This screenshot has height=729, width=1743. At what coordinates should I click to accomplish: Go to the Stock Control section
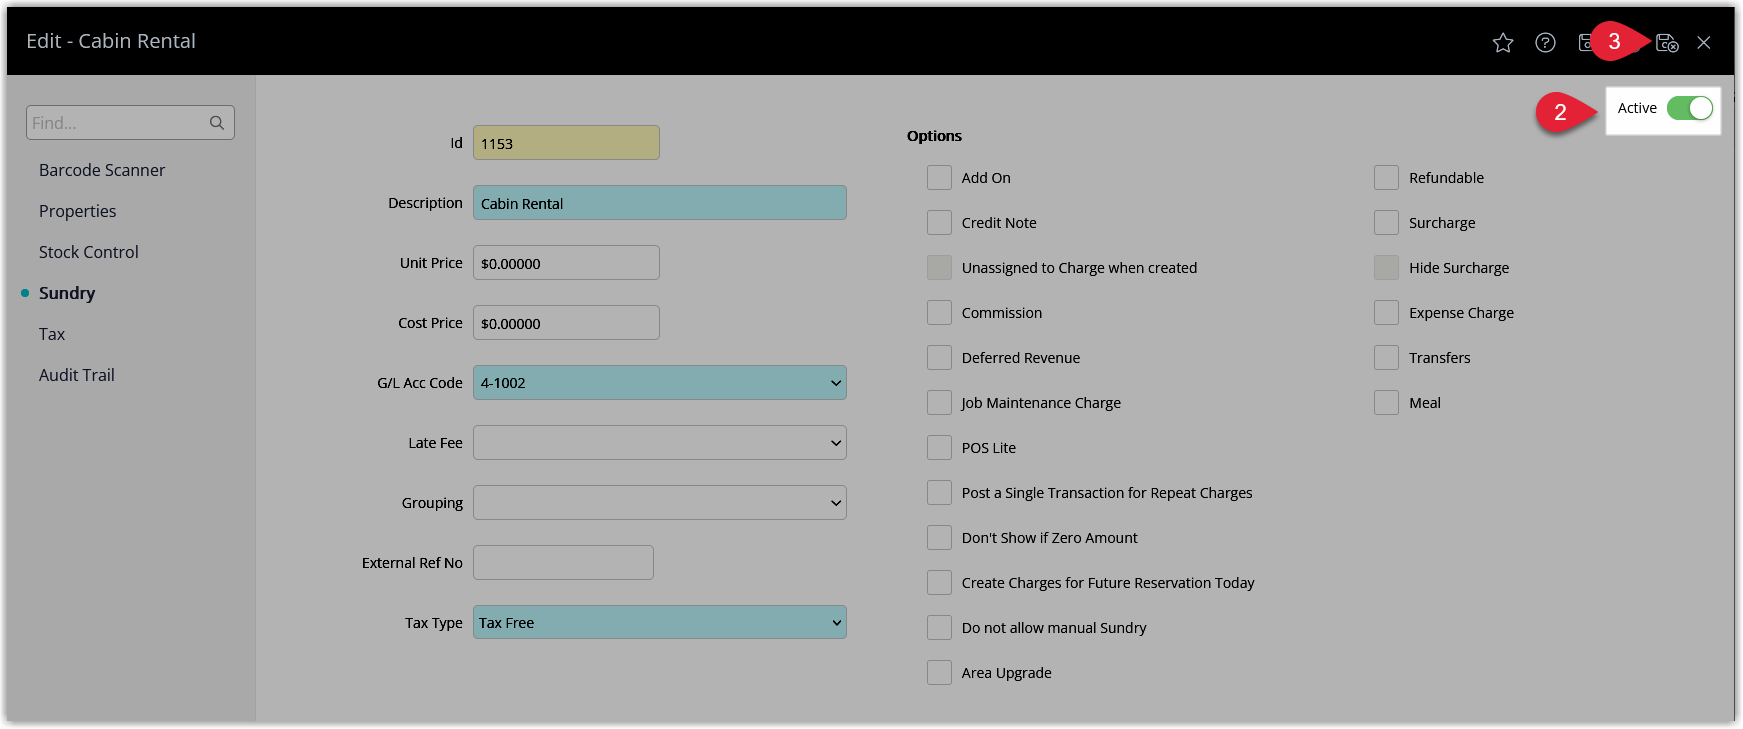point(89,252)
